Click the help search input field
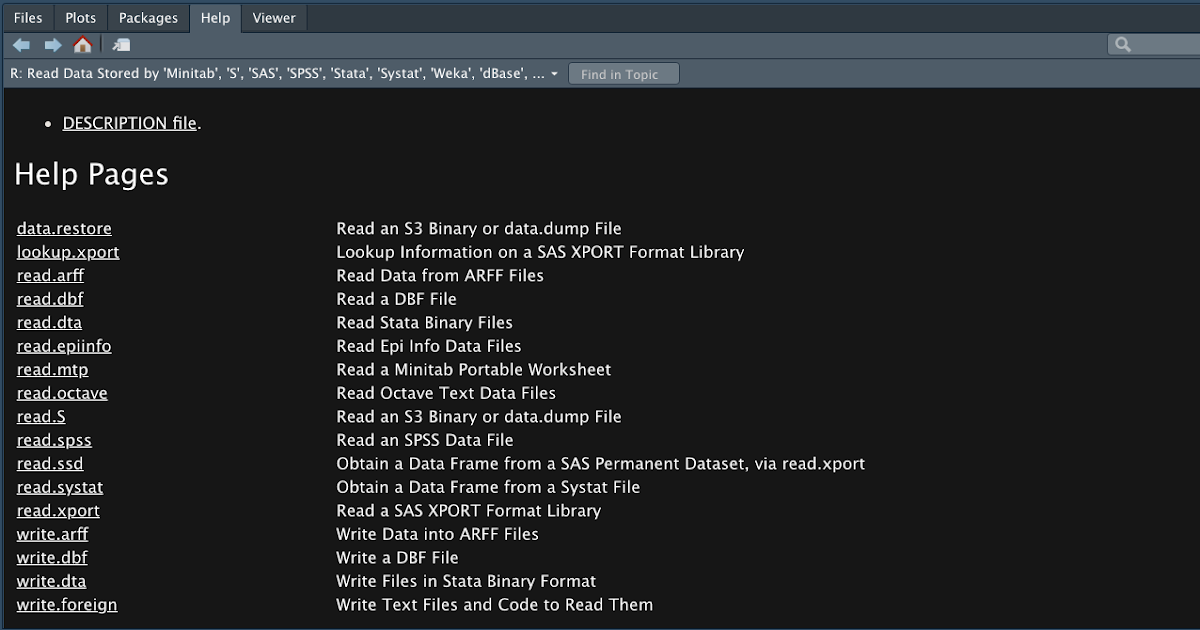The image size is (1200, 630). pos(1160,44)
